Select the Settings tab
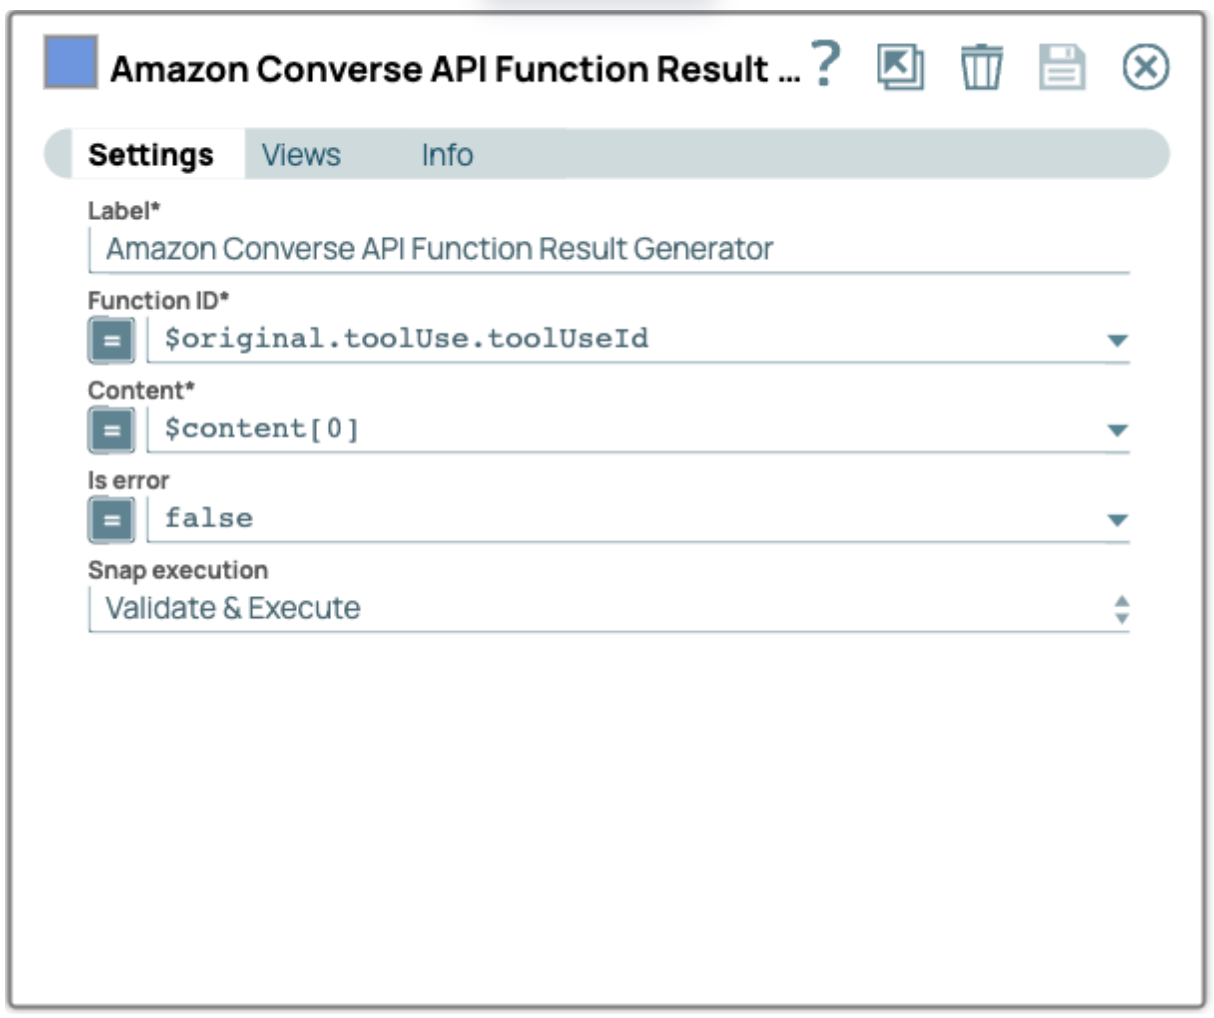The width and height of the screenshot is (1214, 1018). point(151,155)
